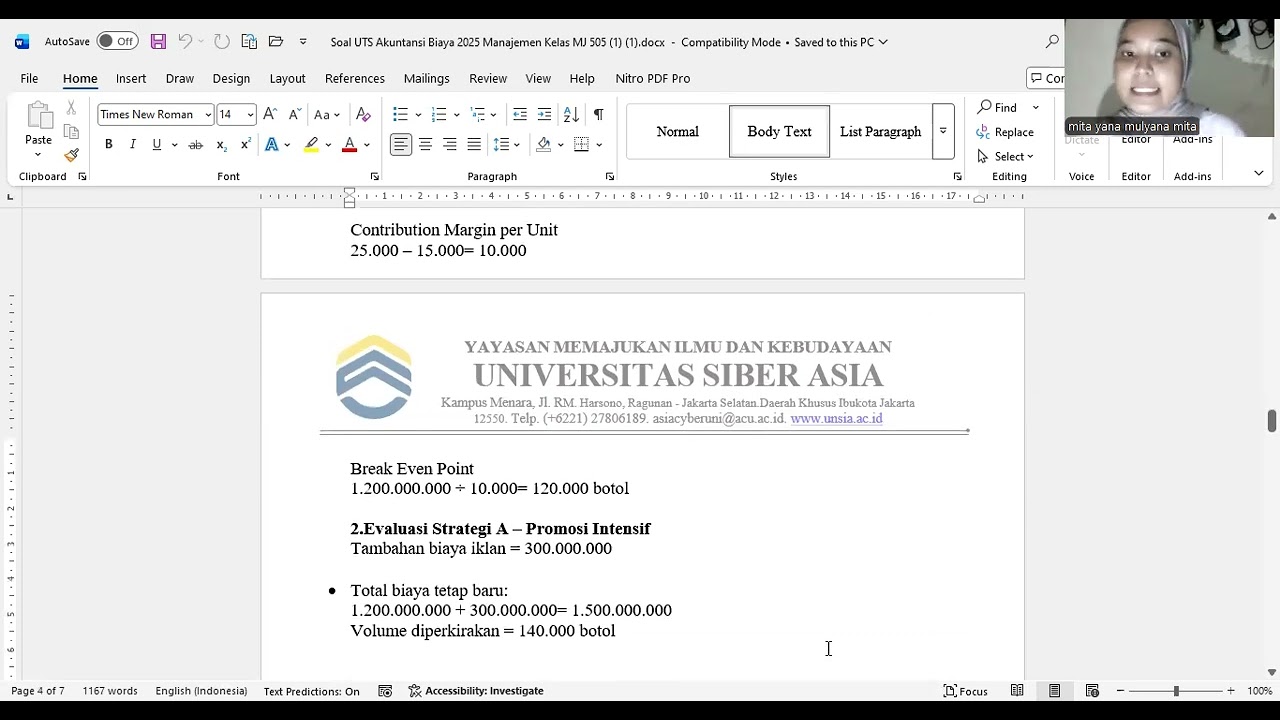The height and width of the screenshot is (720, 1280).
Task: Align text center
Action: (x=425, y=145)
